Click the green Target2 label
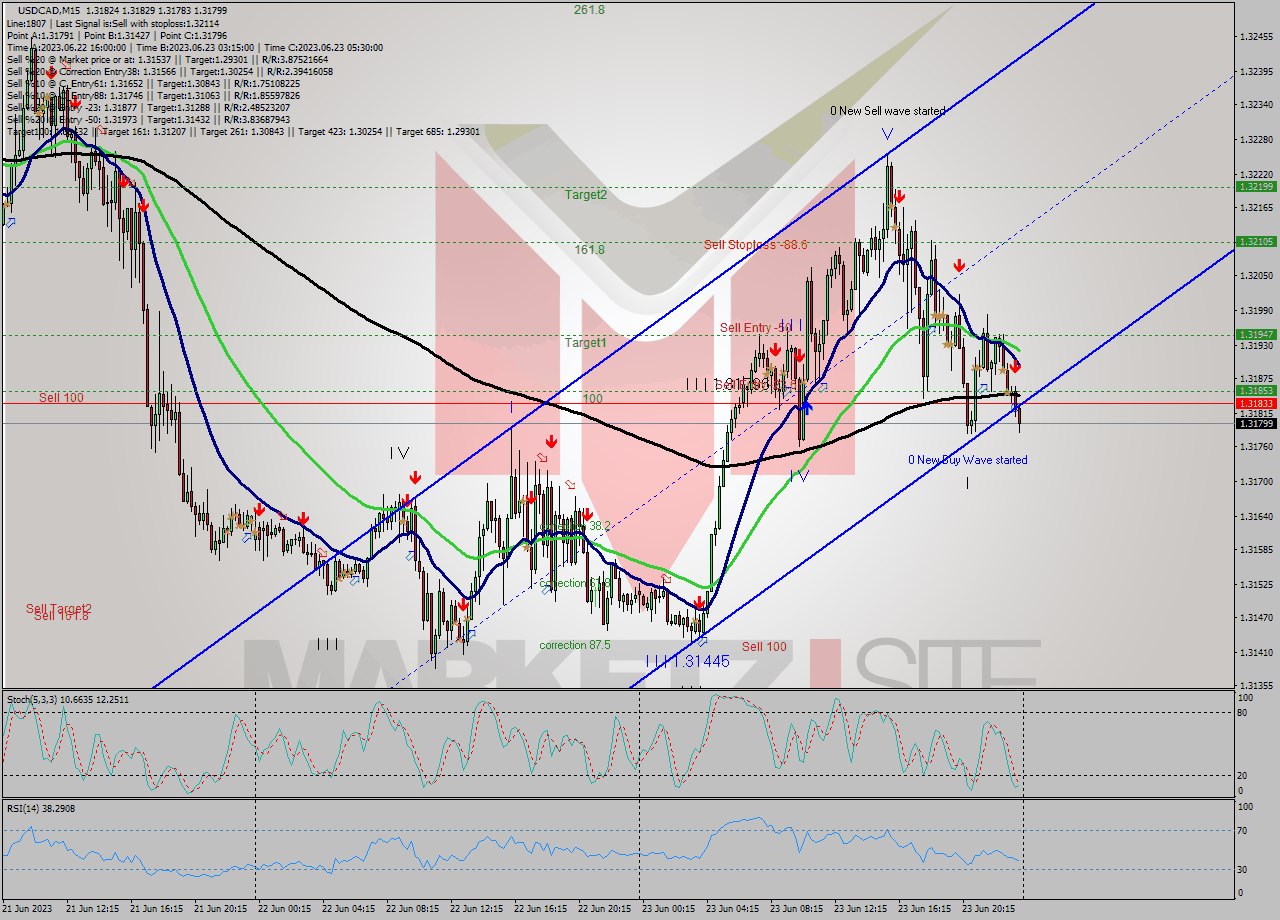Screen dimensions: 1280x920 click(585, 194)
